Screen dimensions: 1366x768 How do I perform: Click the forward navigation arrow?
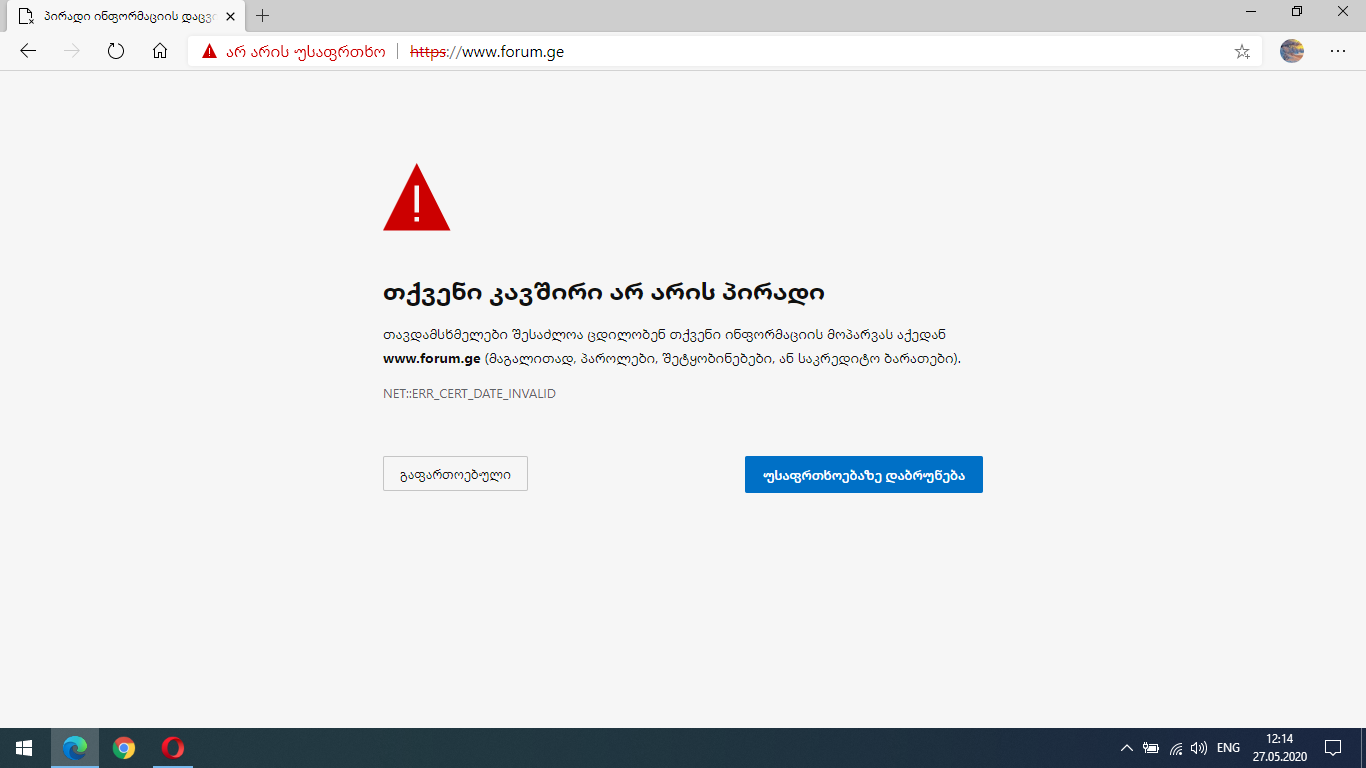72,51
